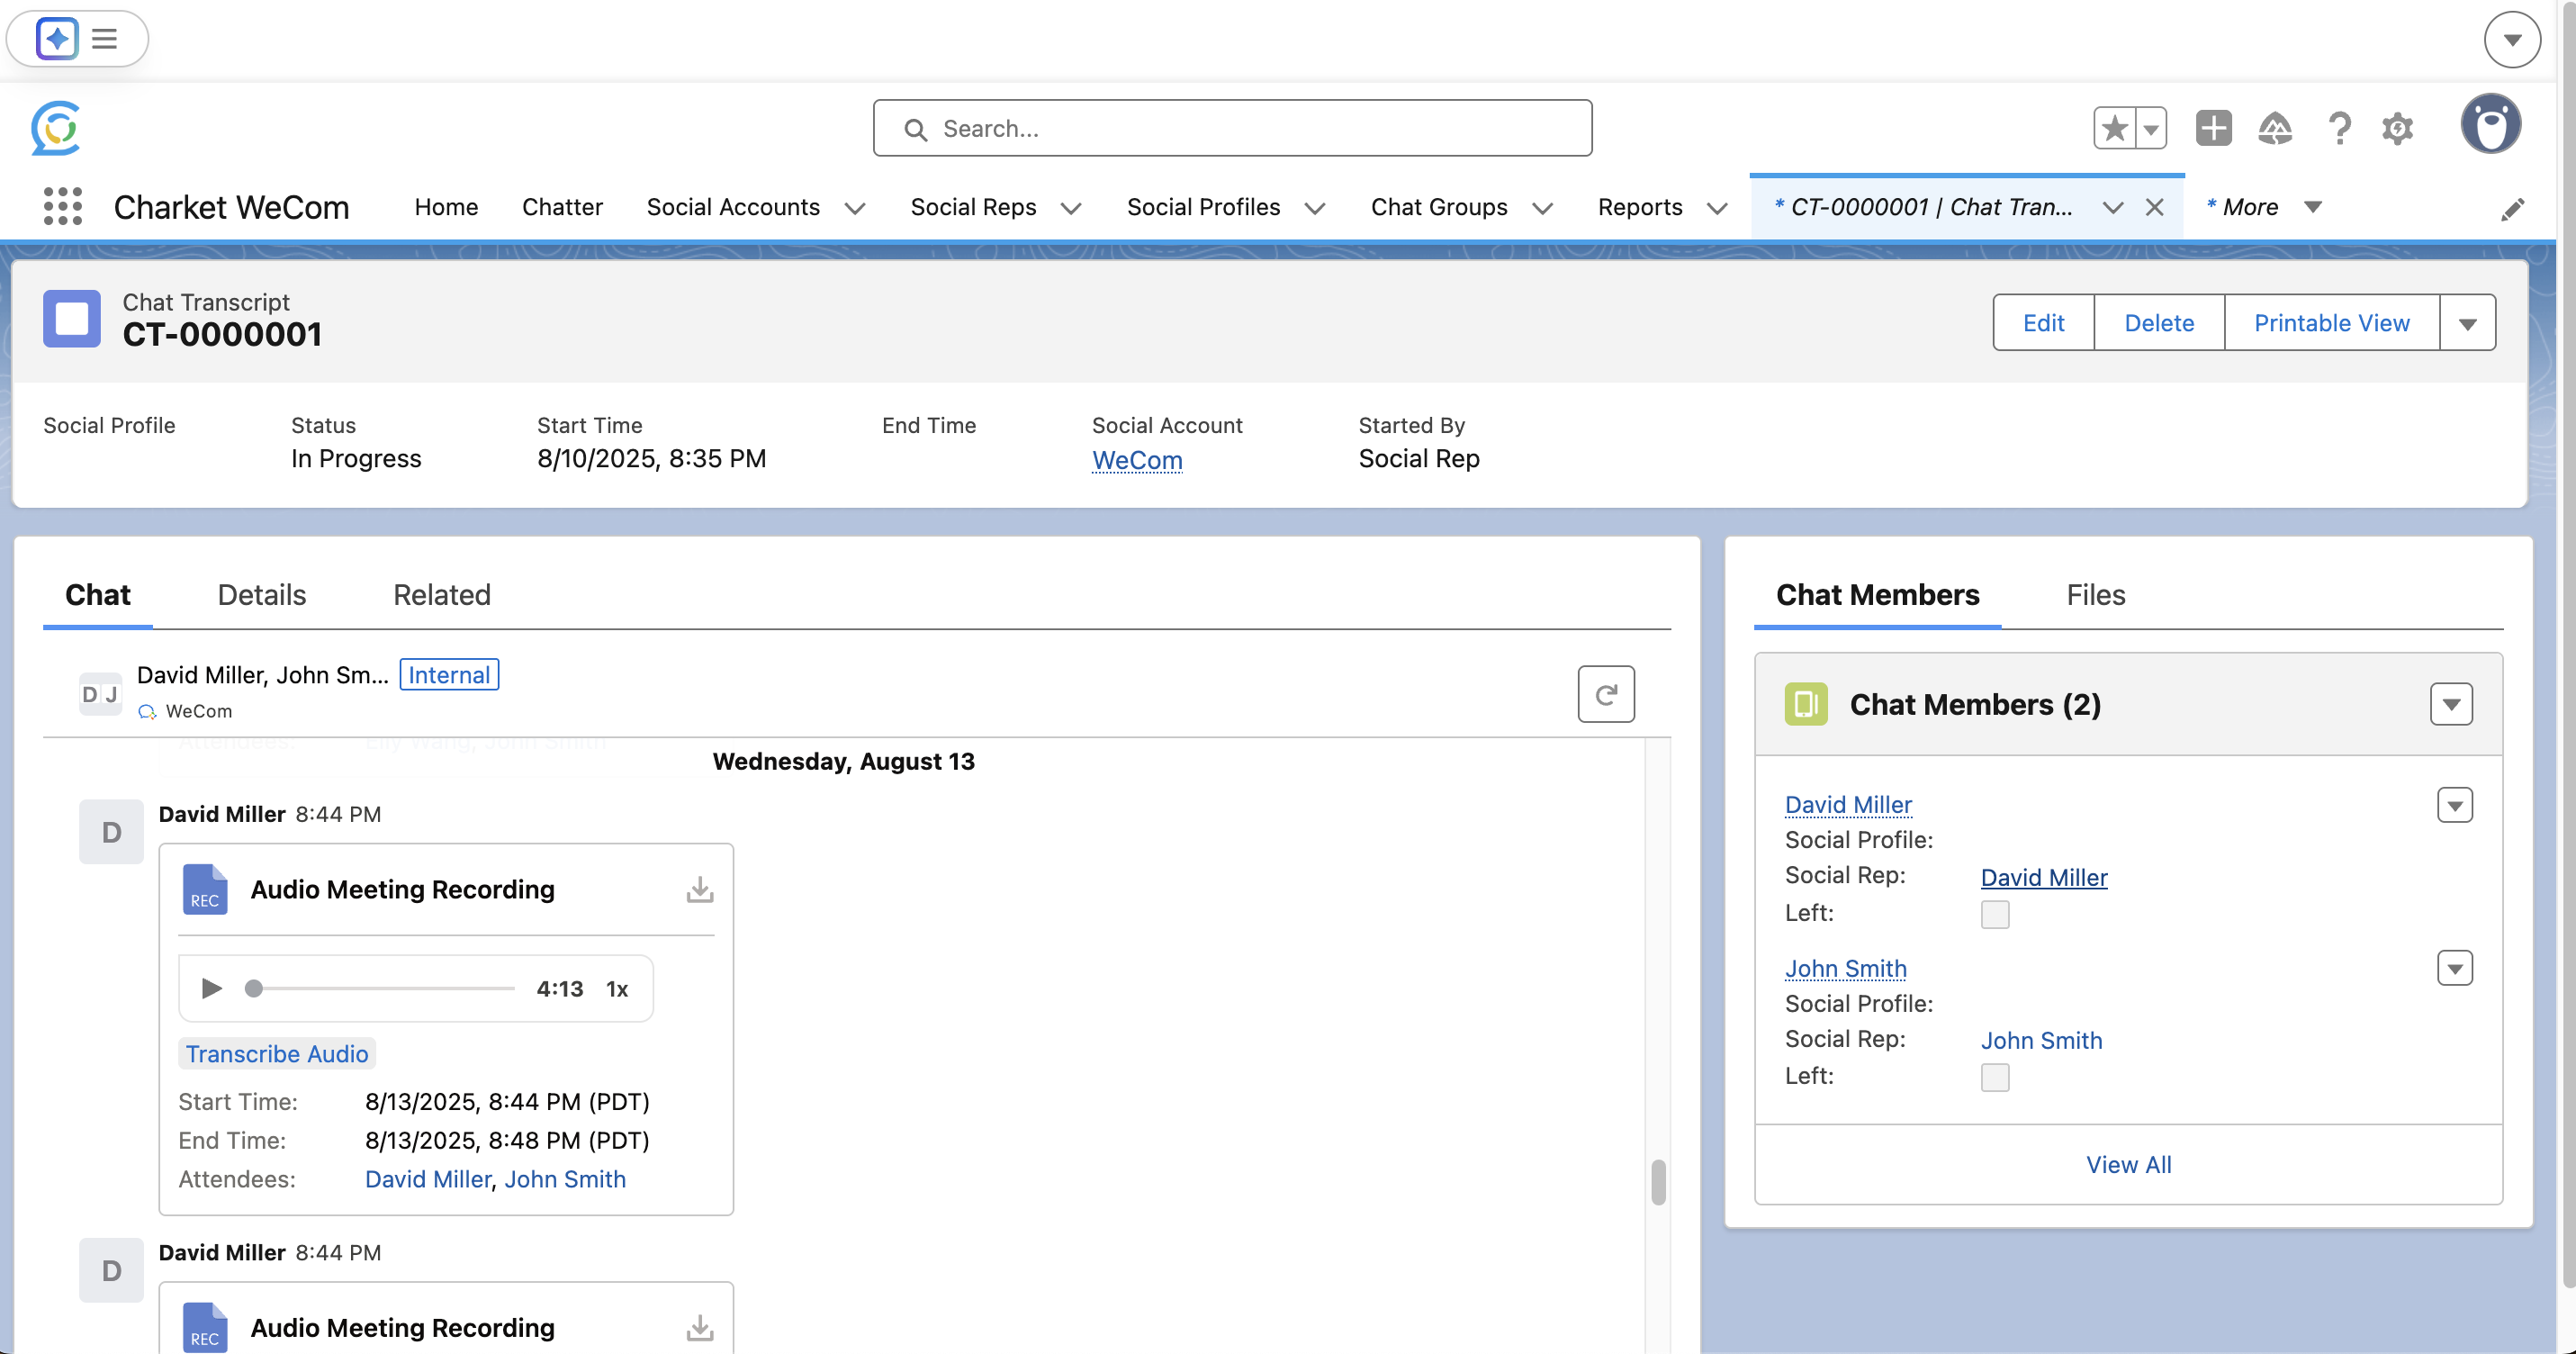Screen dimensions: 2576x1354
Task: Click the Help question mark icon
Action: click(2338, 128)
